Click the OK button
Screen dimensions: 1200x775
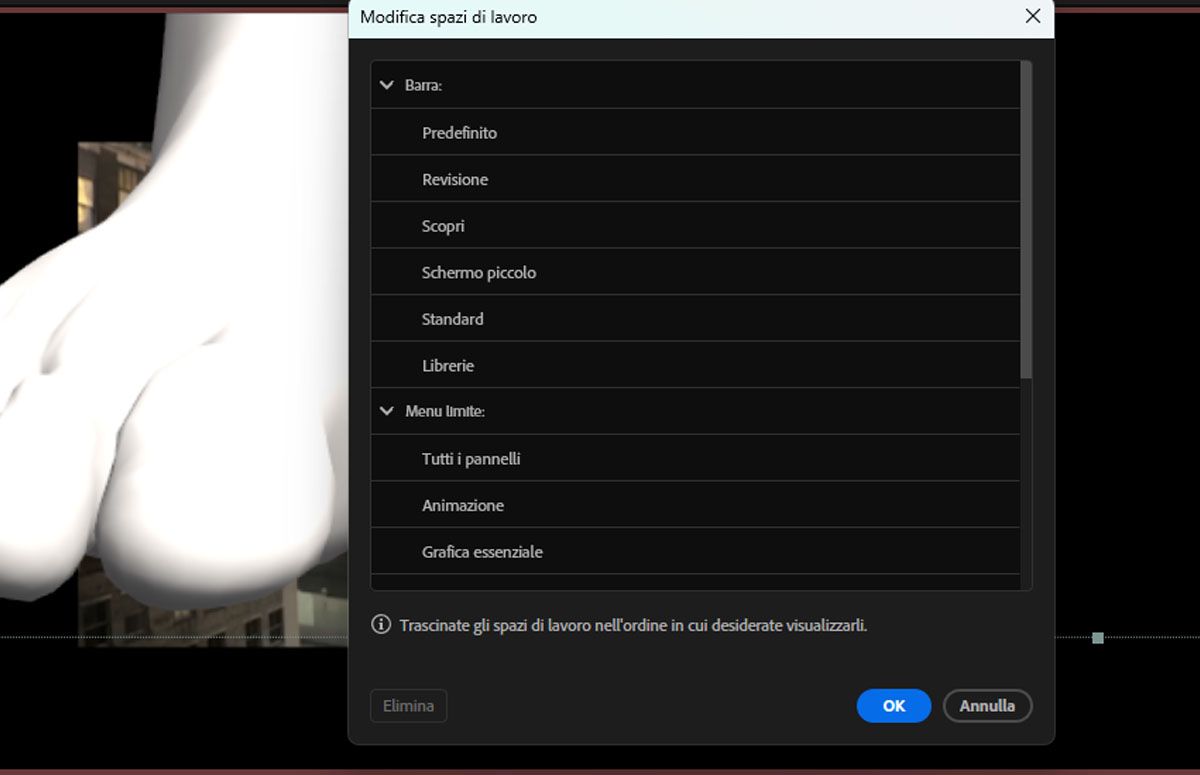point(894,706)
